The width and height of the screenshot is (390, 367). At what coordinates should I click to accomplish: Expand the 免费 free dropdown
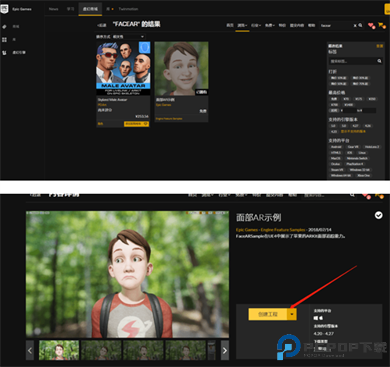(x=270, y=25)
